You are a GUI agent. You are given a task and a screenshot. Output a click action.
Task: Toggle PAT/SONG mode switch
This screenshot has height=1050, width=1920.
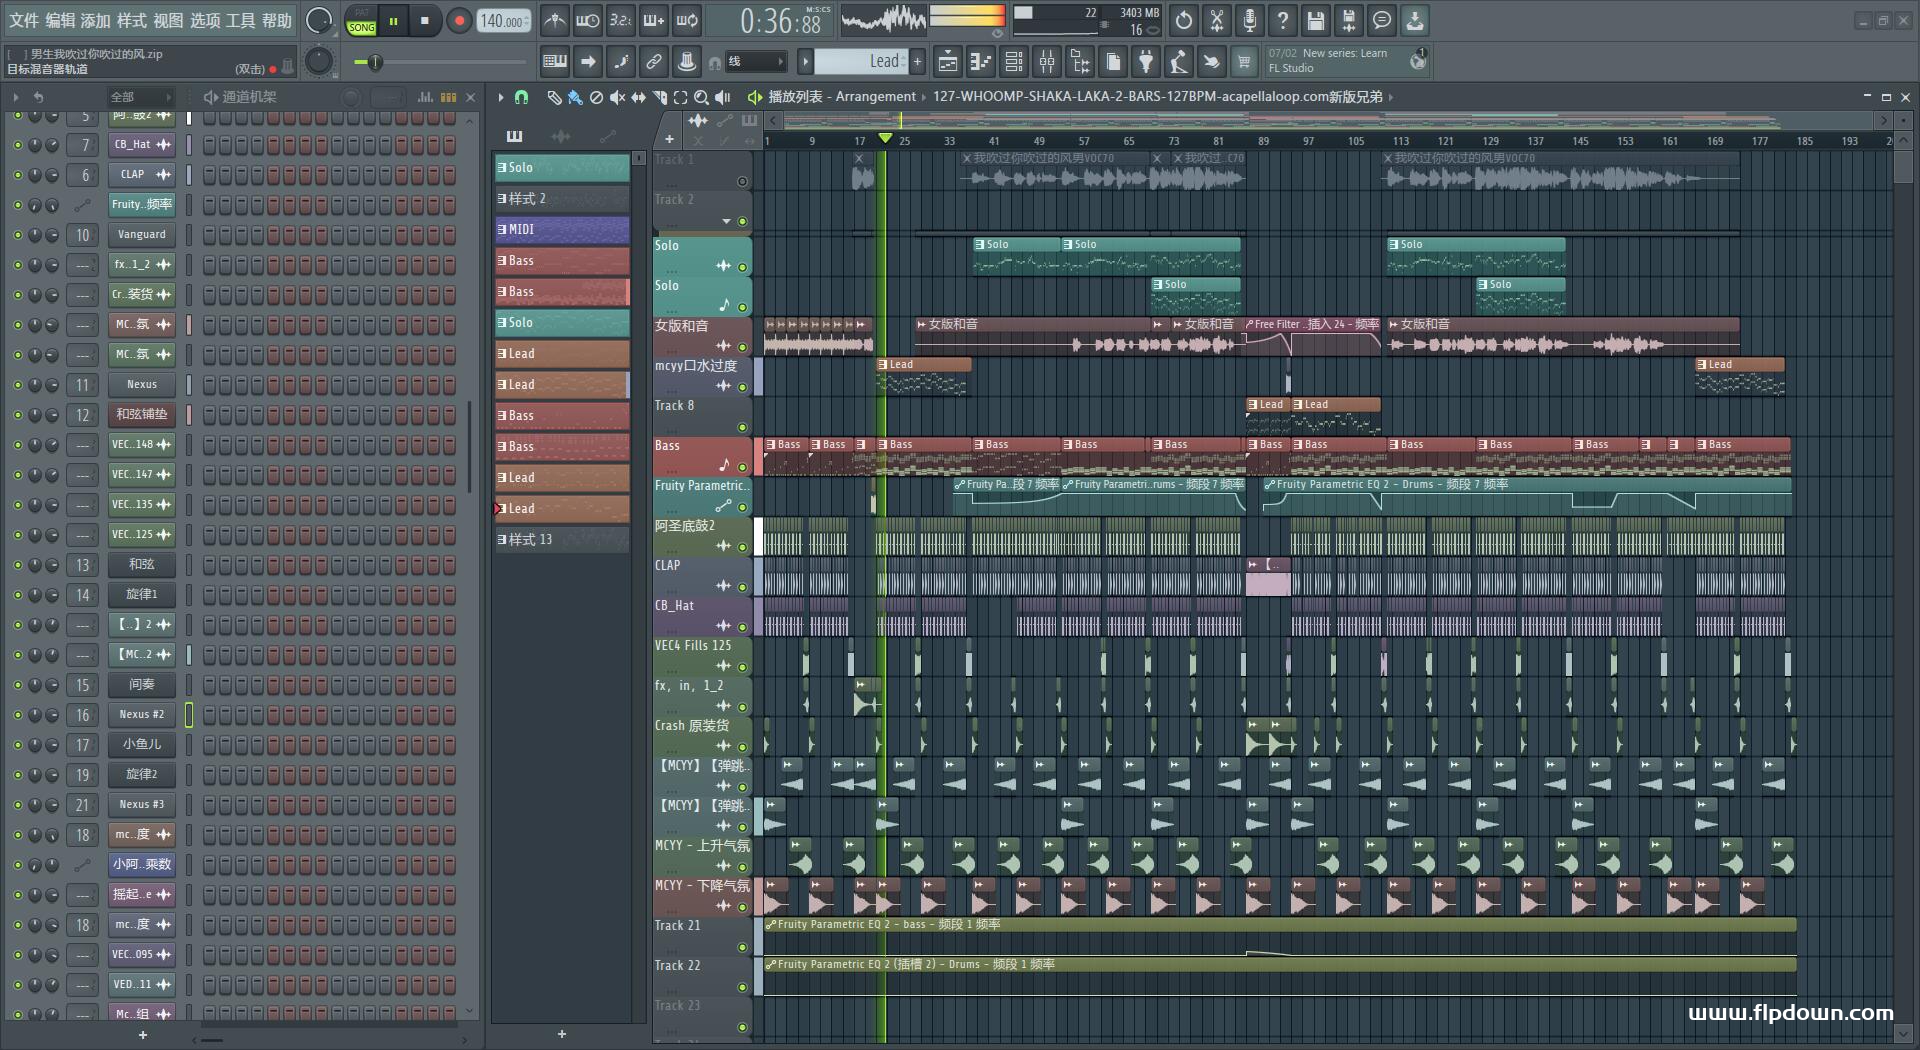click(x=361, y=21)
